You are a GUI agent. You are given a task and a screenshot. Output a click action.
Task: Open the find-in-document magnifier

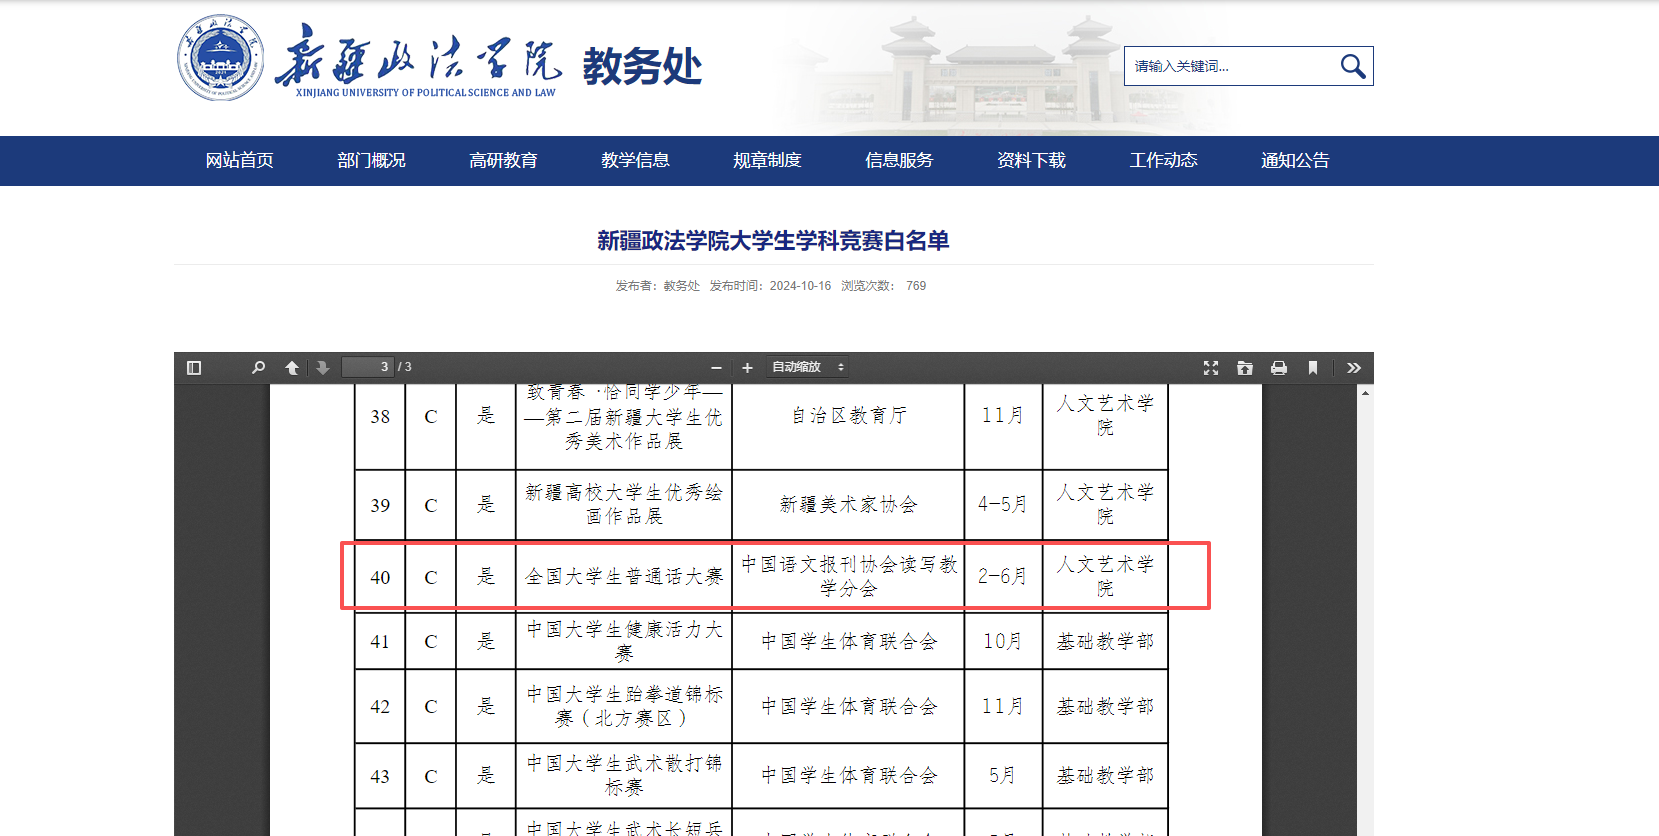pyautogui.click(x=258, y=368)
